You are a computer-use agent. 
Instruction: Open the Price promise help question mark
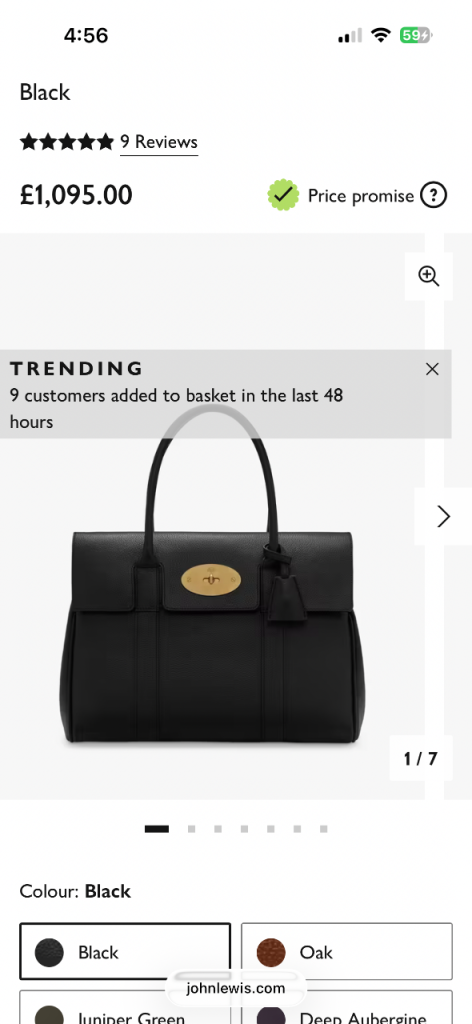point(433,195)
